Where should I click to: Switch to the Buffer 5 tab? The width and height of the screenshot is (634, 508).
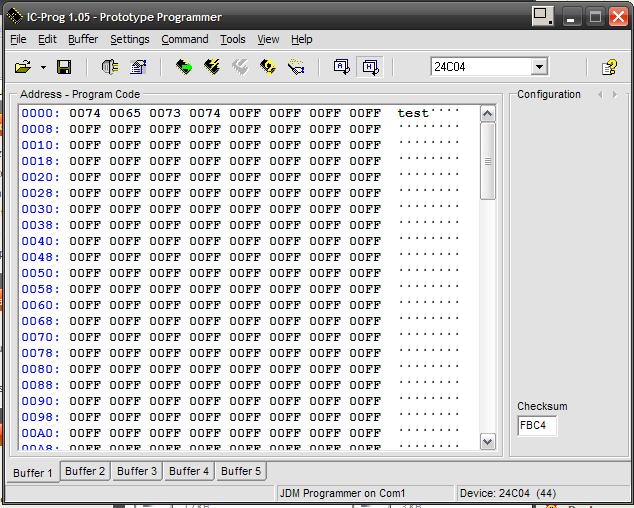[x=241, y=471]
